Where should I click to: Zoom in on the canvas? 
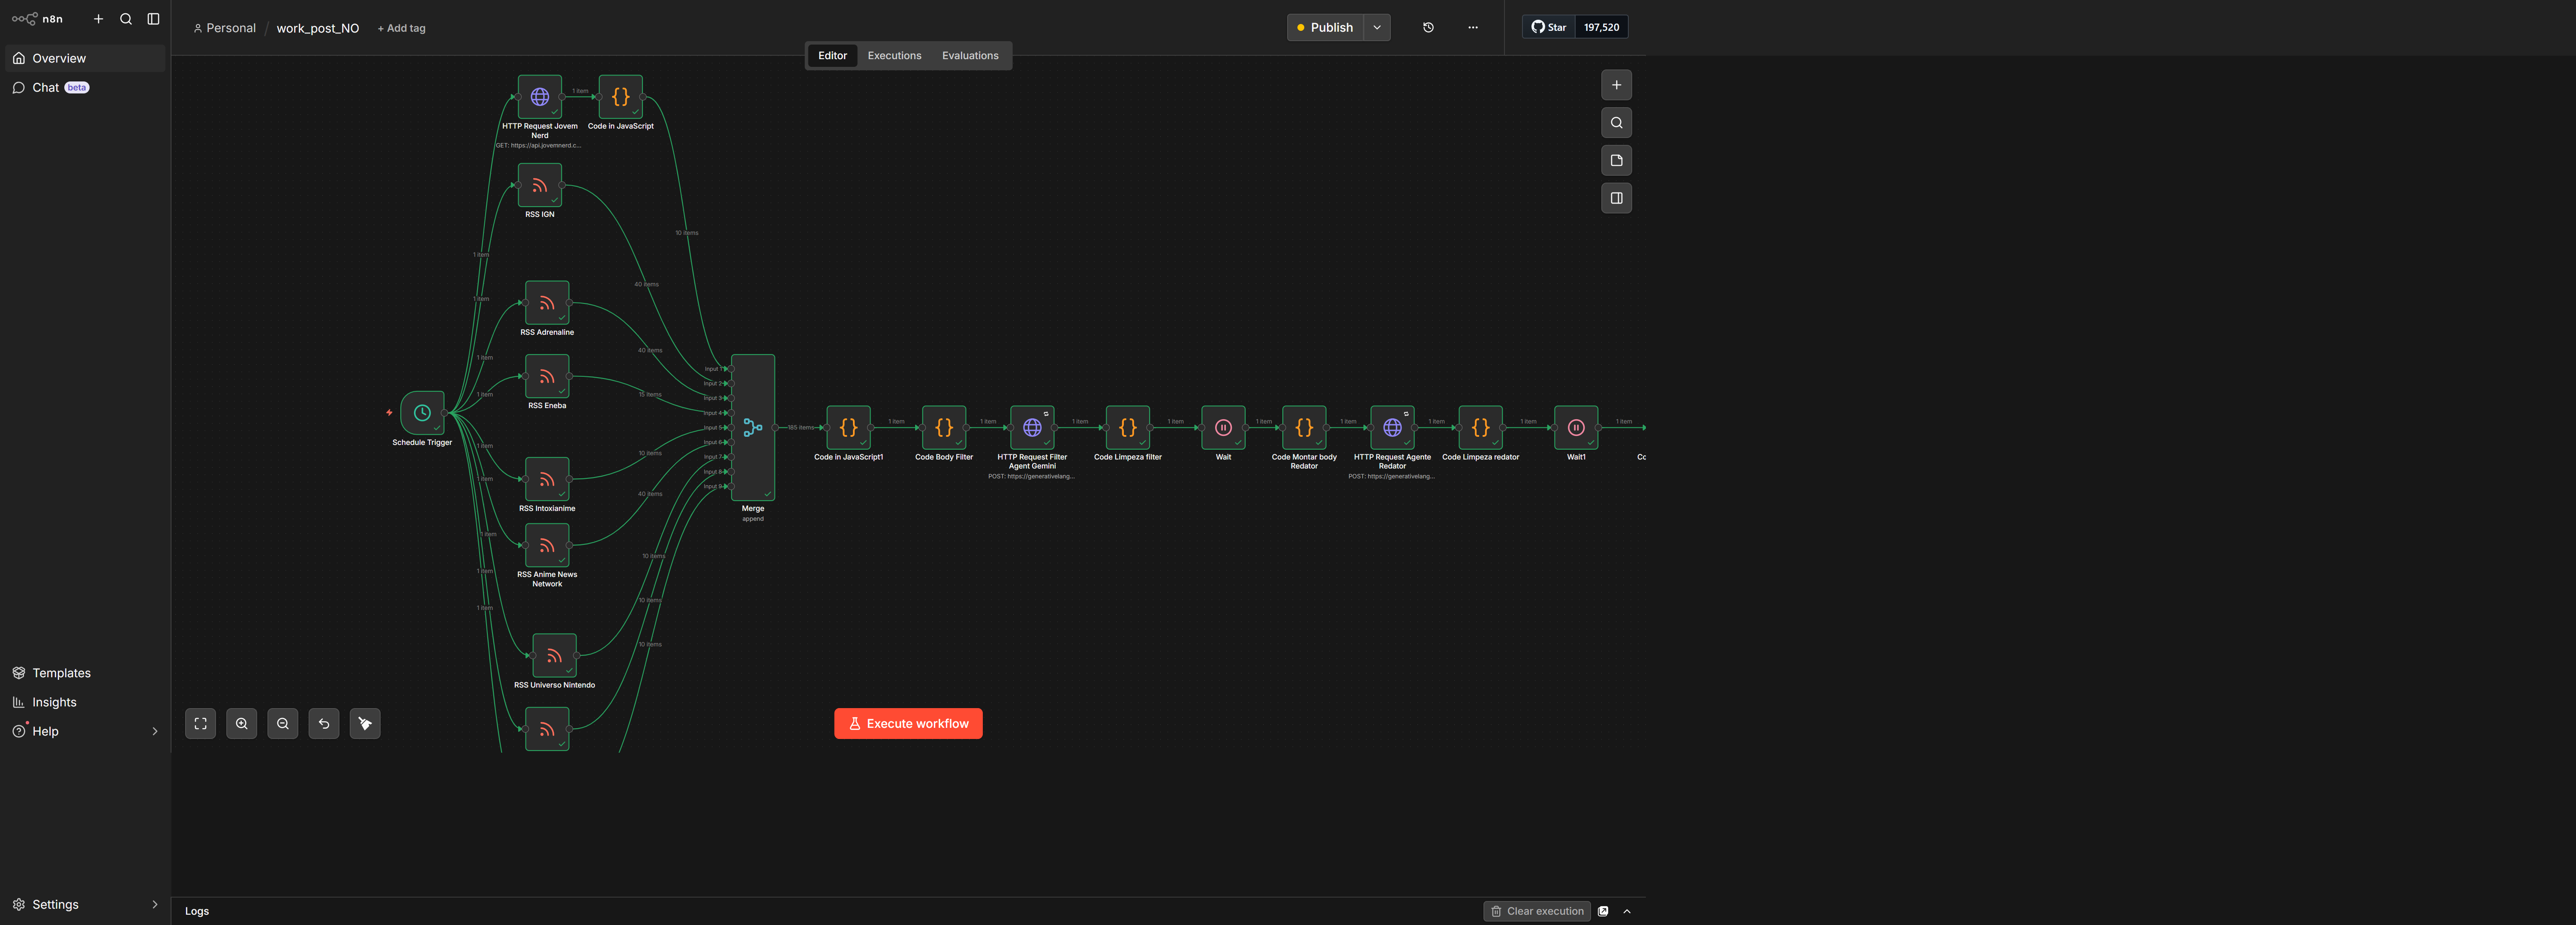coord(242,724)
